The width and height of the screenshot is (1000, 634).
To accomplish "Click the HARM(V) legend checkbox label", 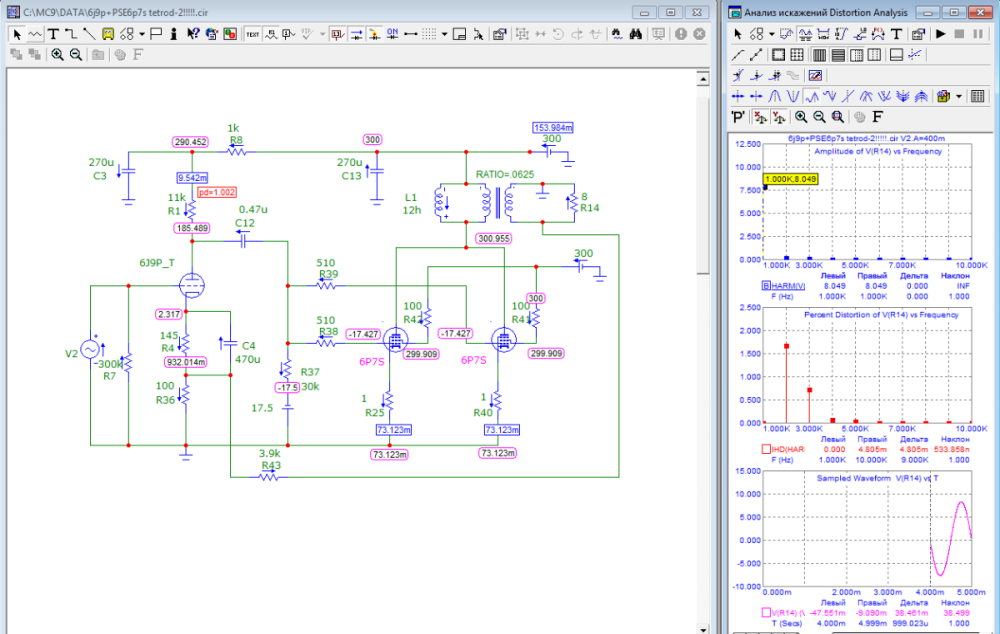I will tap(787, 286).
